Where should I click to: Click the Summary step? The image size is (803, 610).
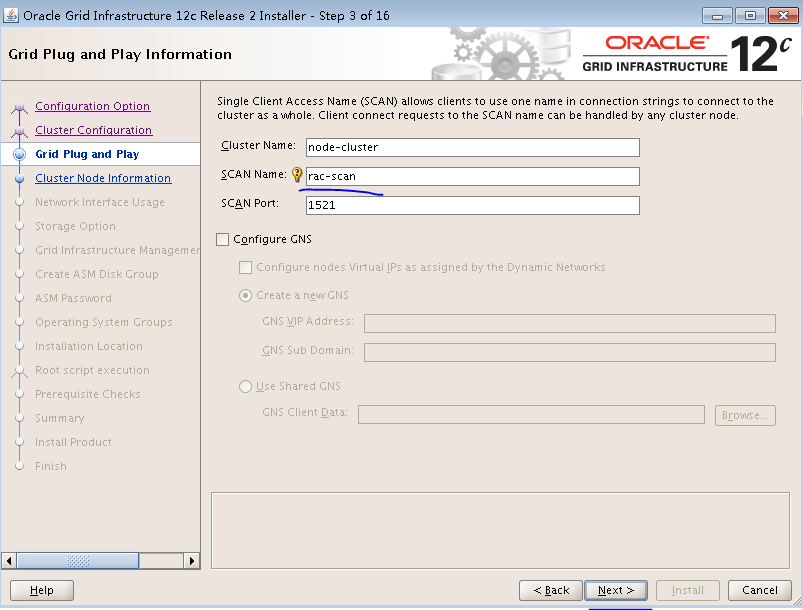click(59, 418)
